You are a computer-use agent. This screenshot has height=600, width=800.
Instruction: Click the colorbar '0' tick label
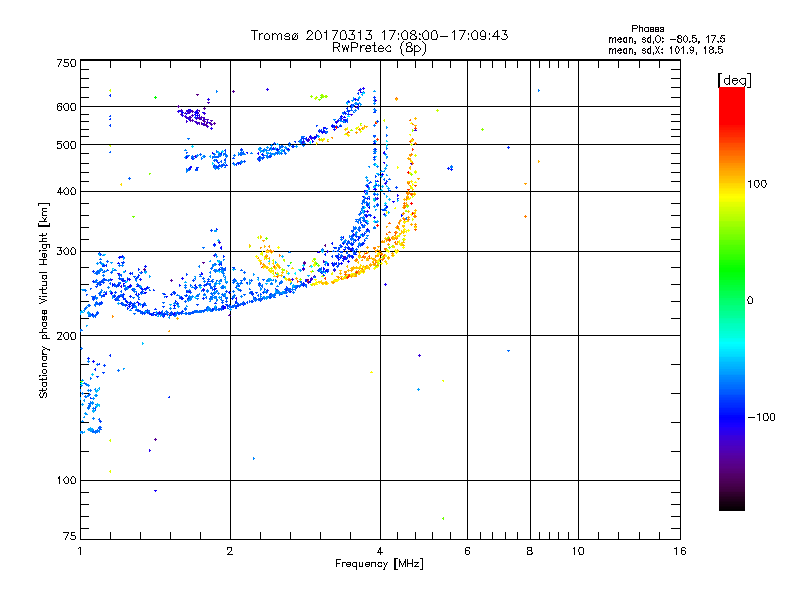[x=749, y=301]
